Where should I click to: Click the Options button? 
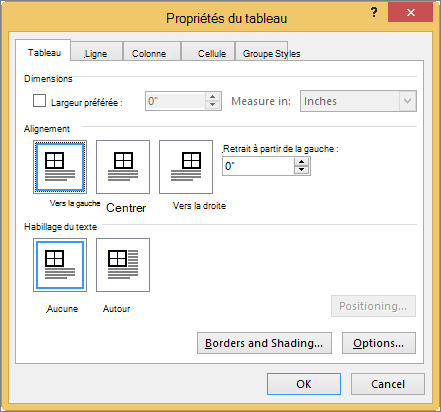pyautogui.click(x=379, y=343)
